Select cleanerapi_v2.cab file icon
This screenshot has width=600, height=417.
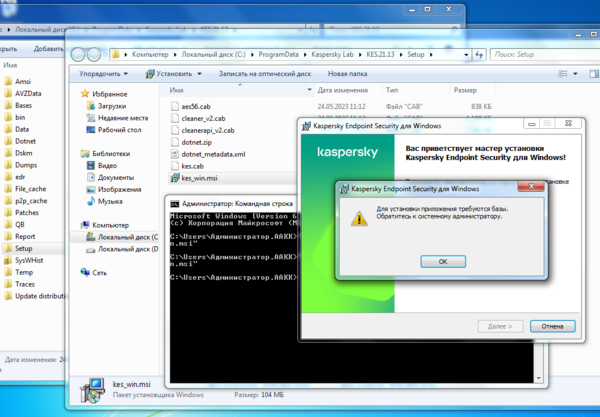(175, 130)
